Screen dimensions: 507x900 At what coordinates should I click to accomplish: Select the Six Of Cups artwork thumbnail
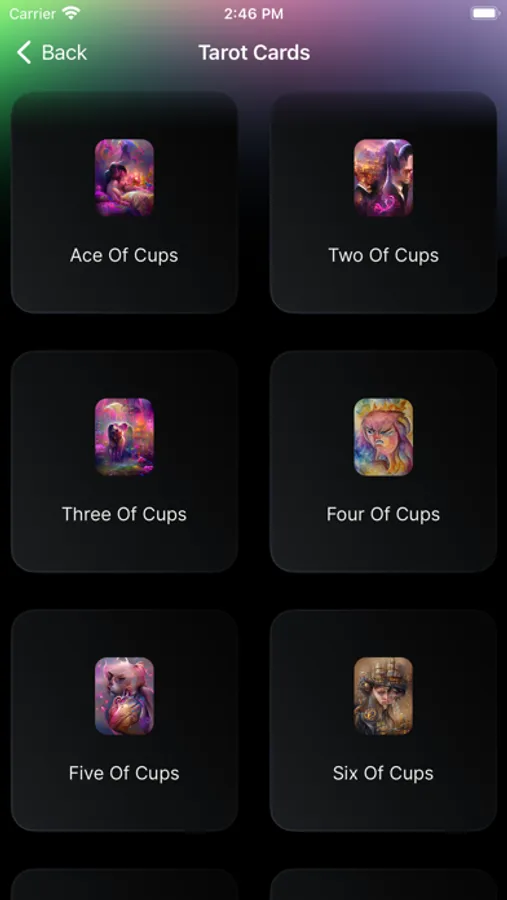pyautogui.click(x=383, y=696)
